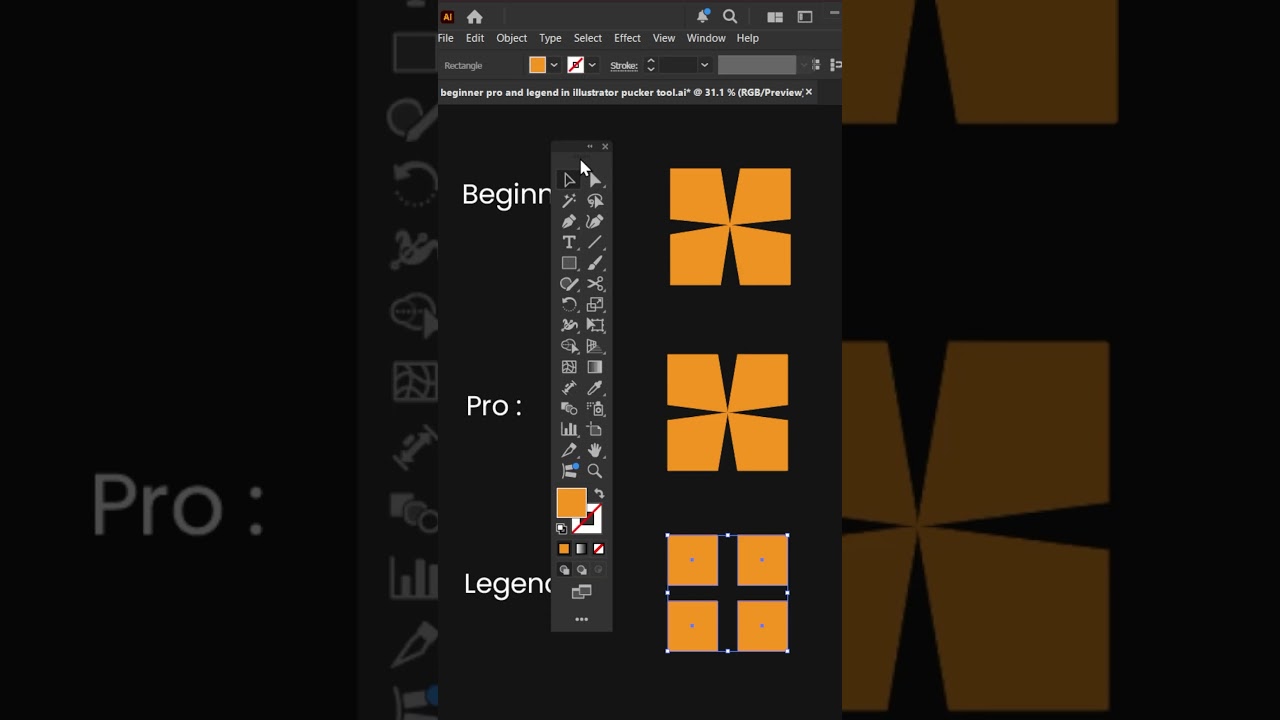Set paint mode to Gradient
Screen dimensions: 1280x720
click(581, 549)
